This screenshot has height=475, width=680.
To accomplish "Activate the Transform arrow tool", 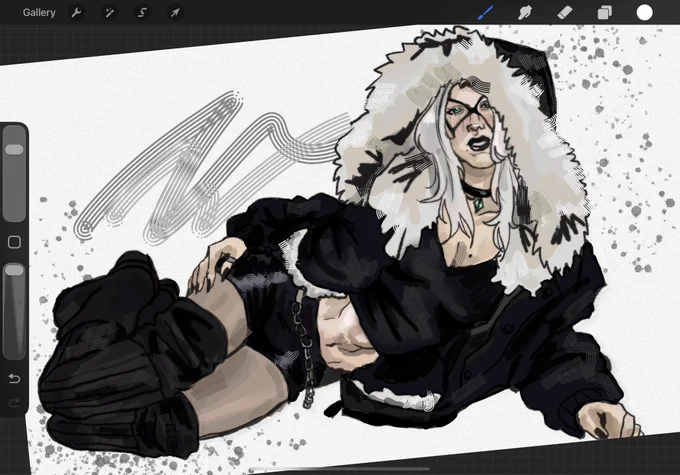I will point(175,13).
